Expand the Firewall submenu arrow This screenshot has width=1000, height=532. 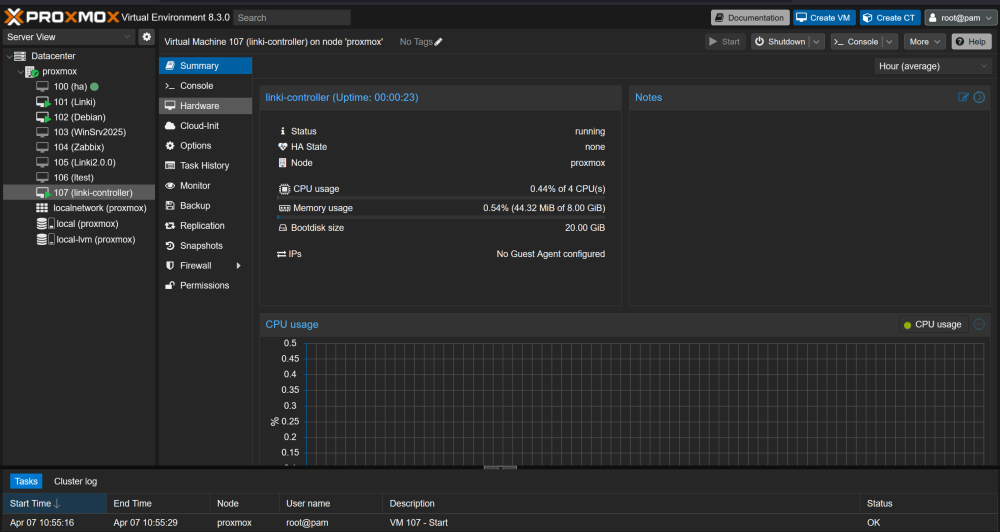239,265
